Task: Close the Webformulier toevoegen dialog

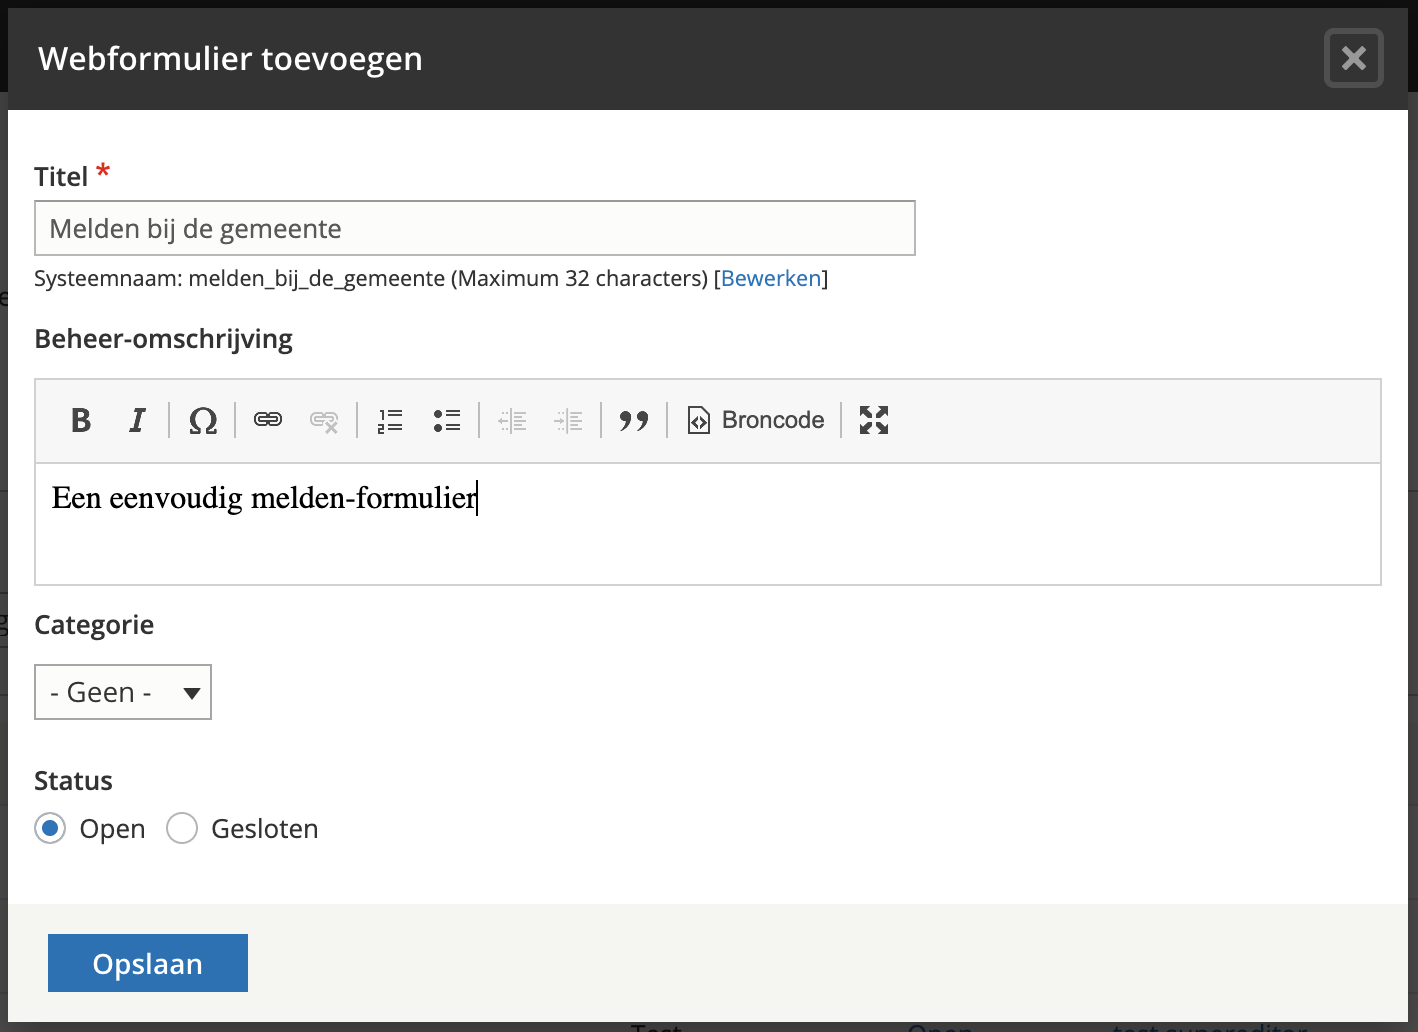Action: pos(1353,59)
